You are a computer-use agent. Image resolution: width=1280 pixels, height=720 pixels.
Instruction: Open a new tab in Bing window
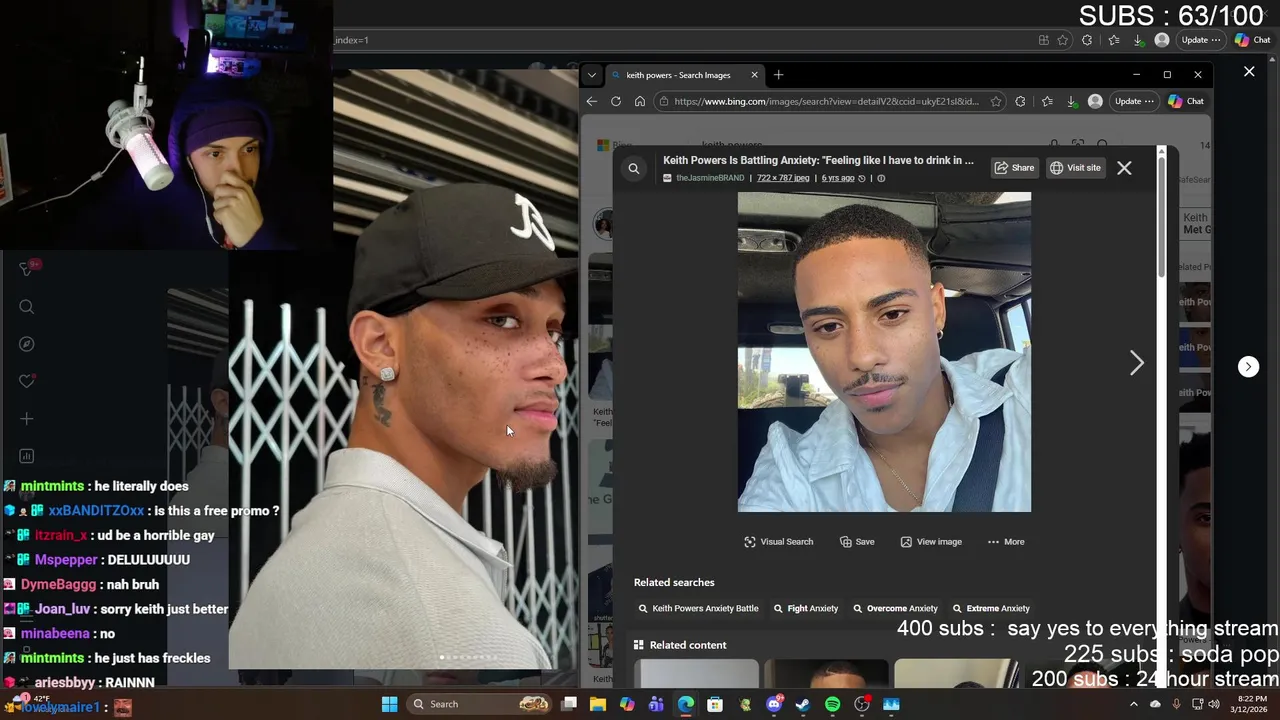[x=778, y=75]
